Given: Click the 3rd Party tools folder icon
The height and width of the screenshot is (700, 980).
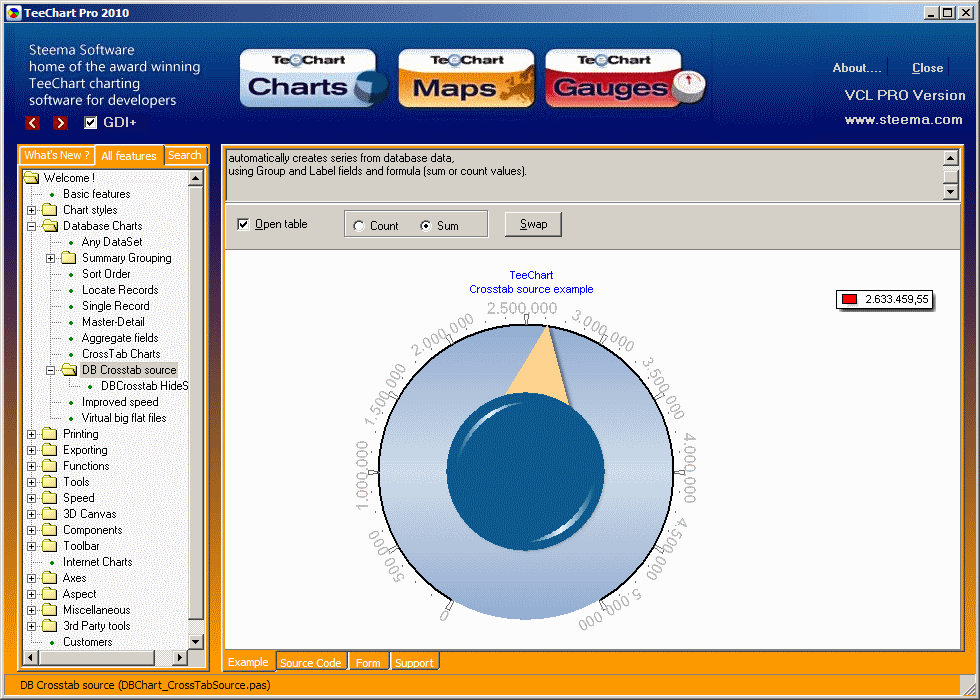Looking at the screenshot, I should pyautogui.click(x=50, y=626).
